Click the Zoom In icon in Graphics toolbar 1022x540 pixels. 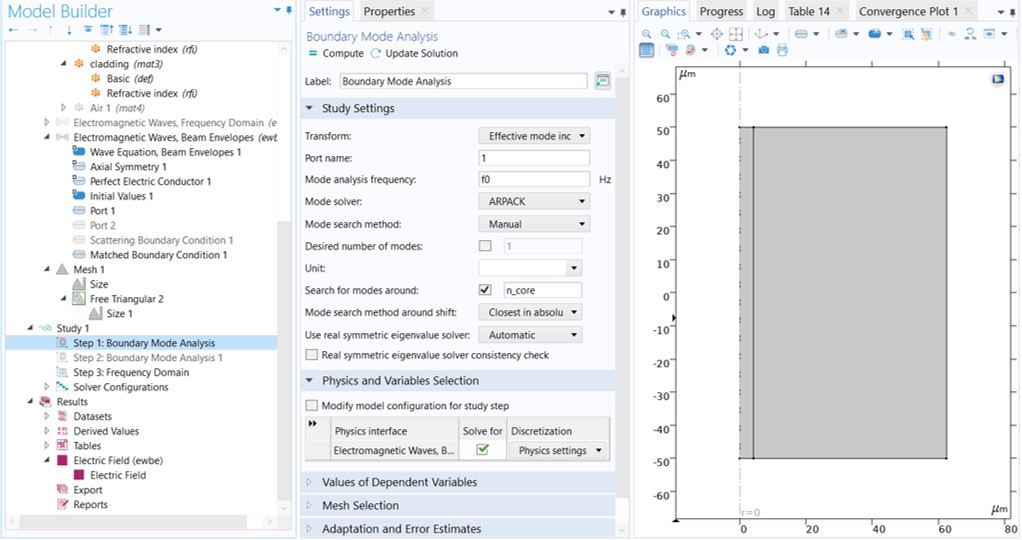(647, 34)
